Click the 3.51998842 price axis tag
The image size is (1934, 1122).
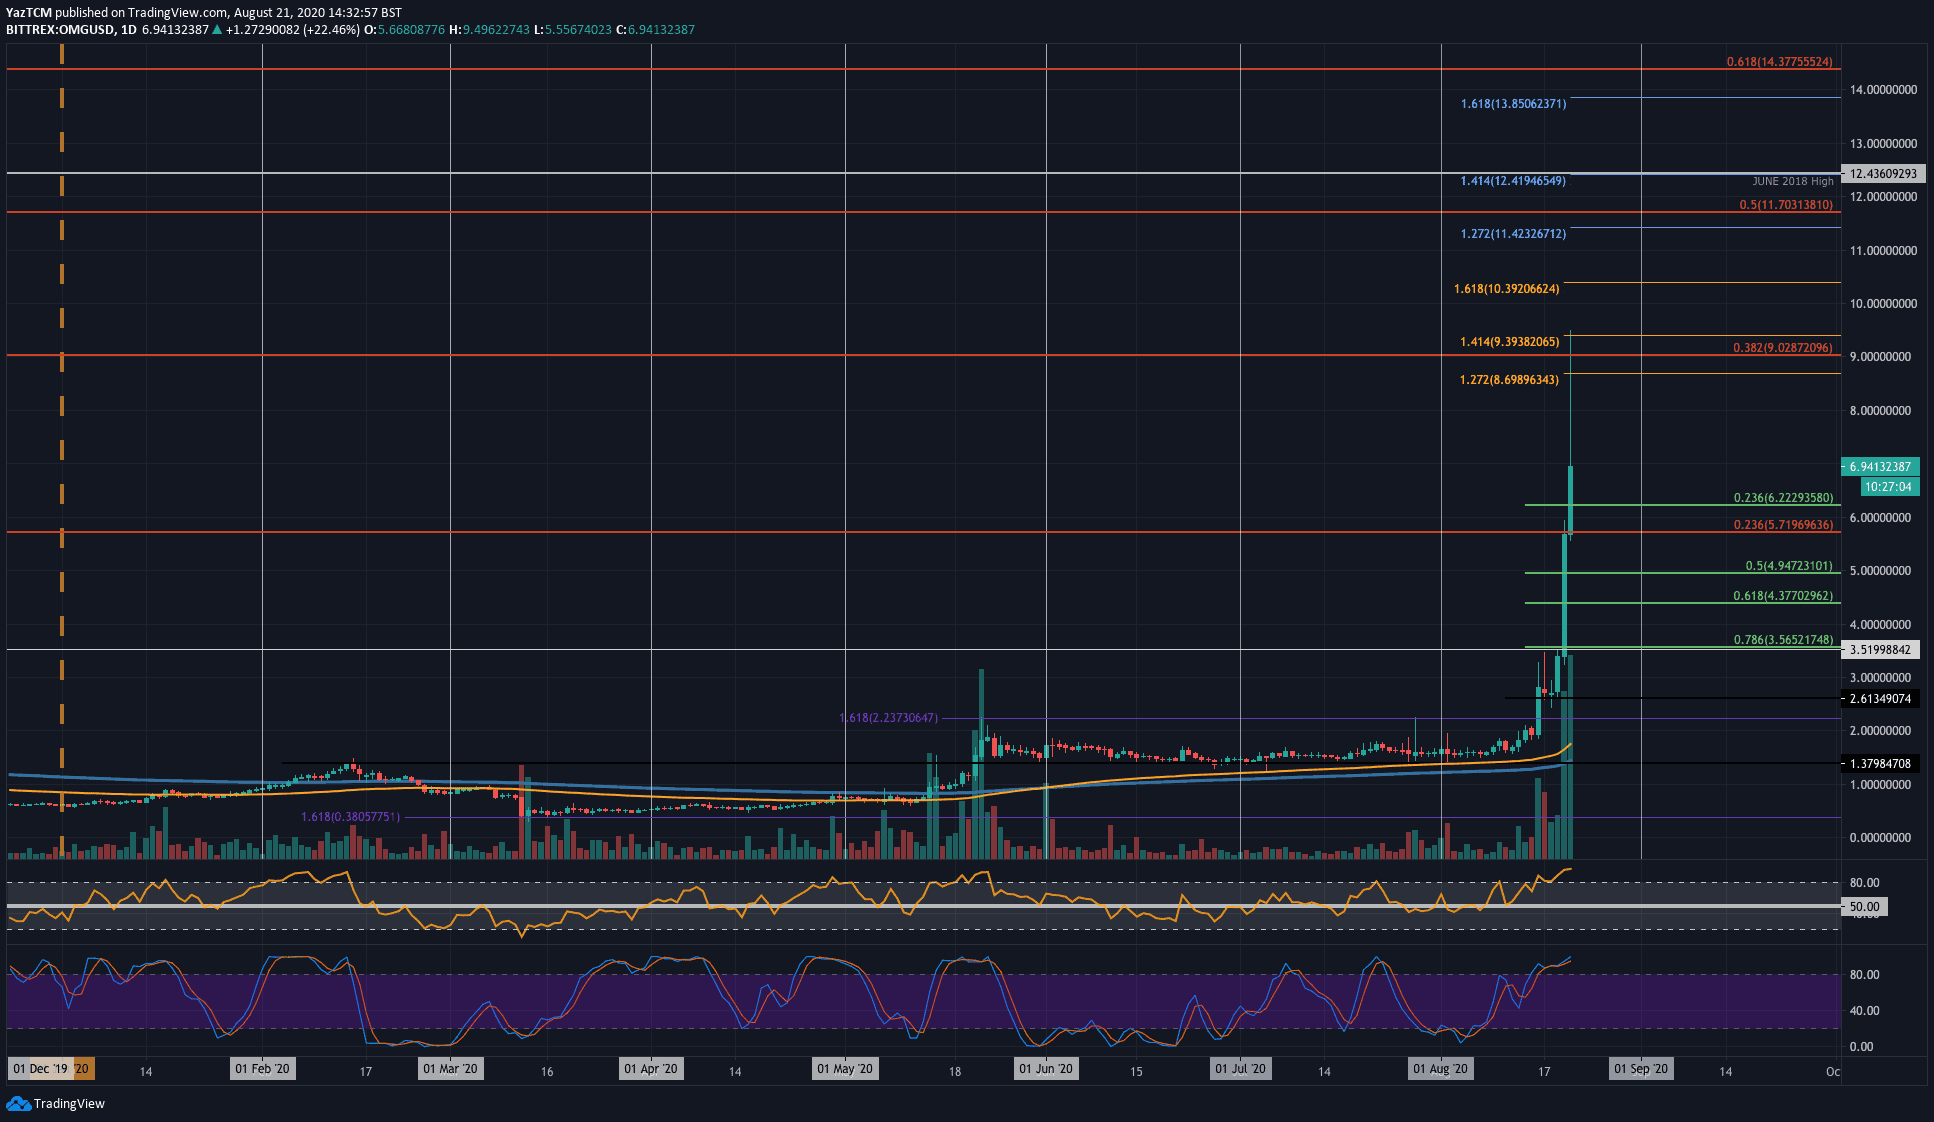point(1880,650)
